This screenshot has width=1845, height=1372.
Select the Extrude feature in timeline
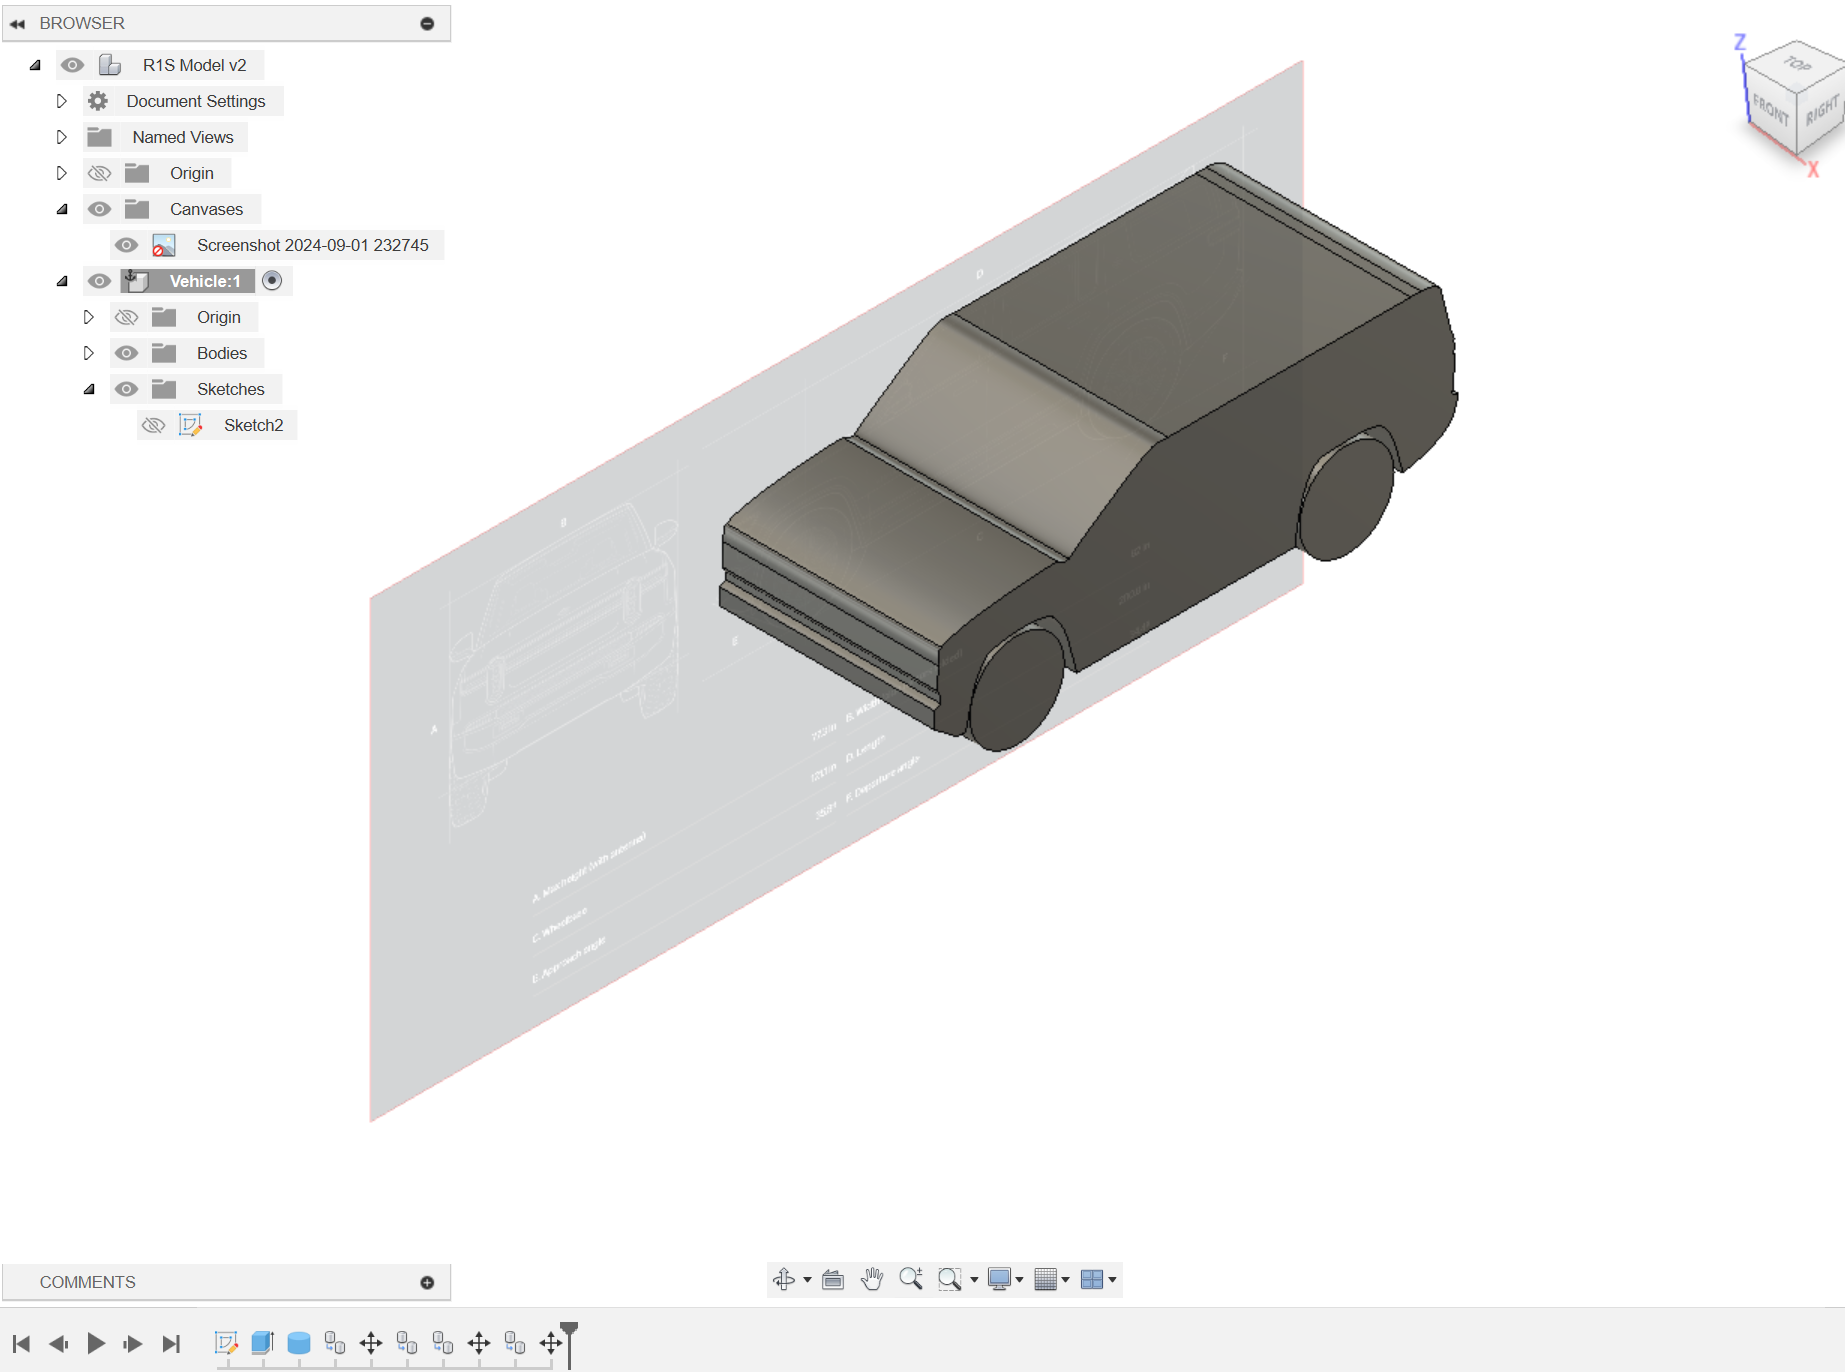pyautogui.click(x=263, y=1343)
